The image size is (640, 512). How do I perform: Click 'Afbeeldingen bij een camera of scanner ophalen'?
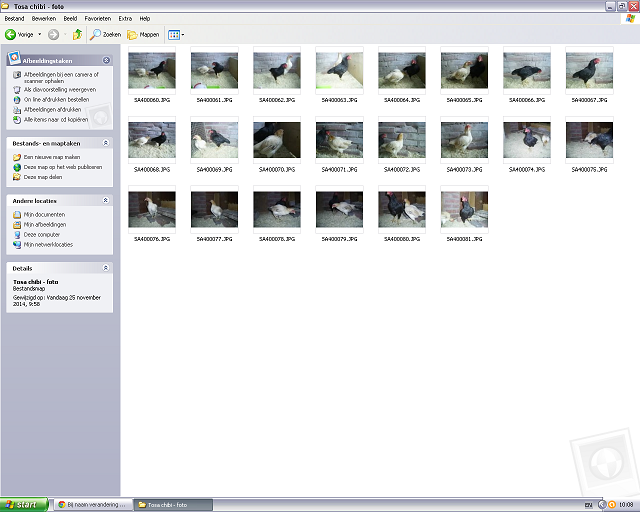tap(56, 78)
